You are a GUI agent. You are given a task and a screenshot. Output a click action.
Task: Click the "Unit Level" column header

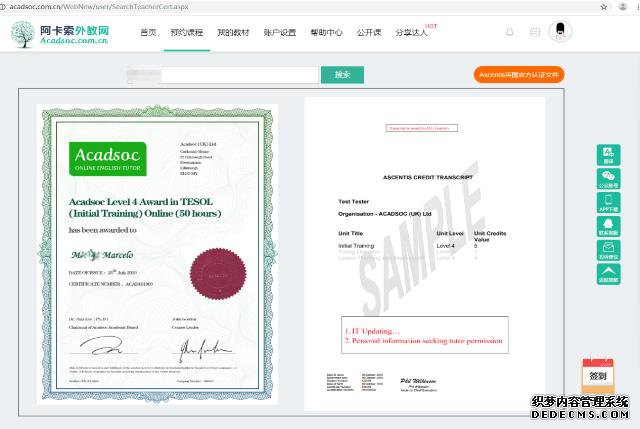(450, 233)
